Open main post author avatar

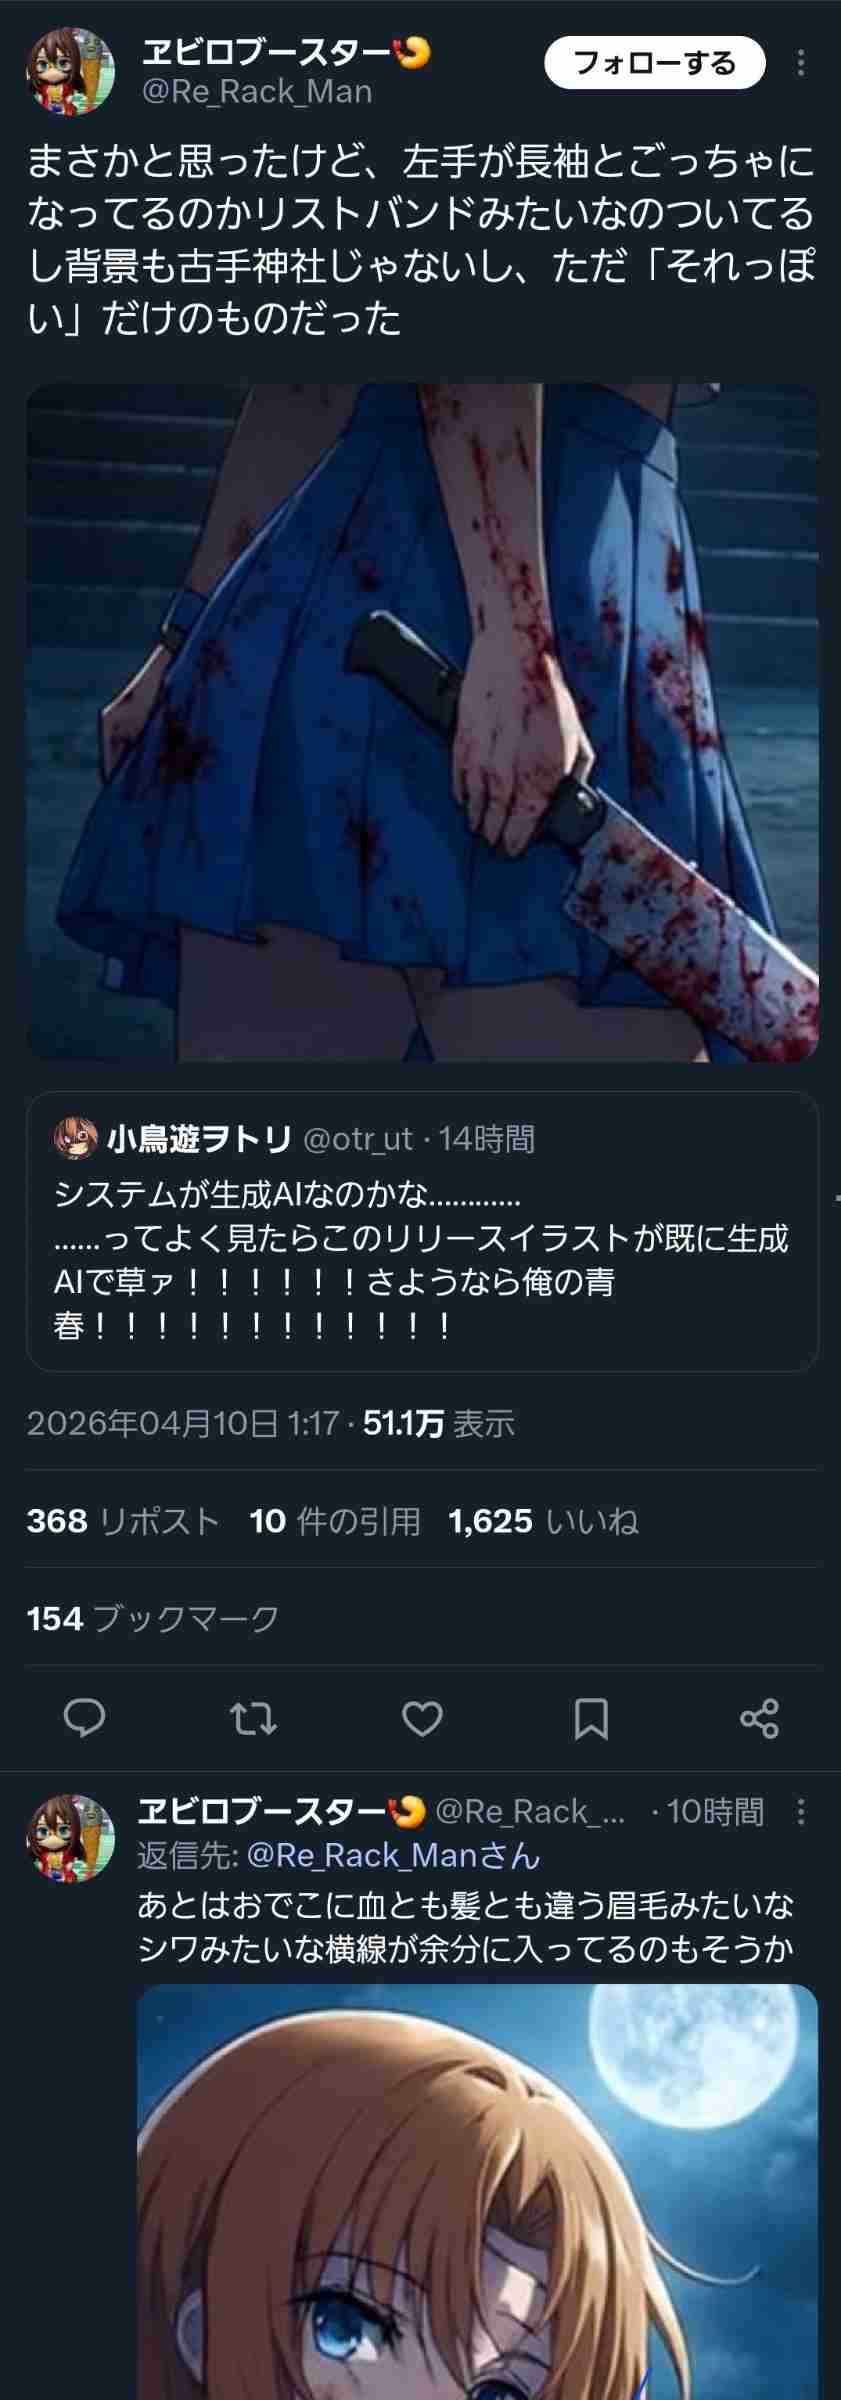[x=70, y=72]
